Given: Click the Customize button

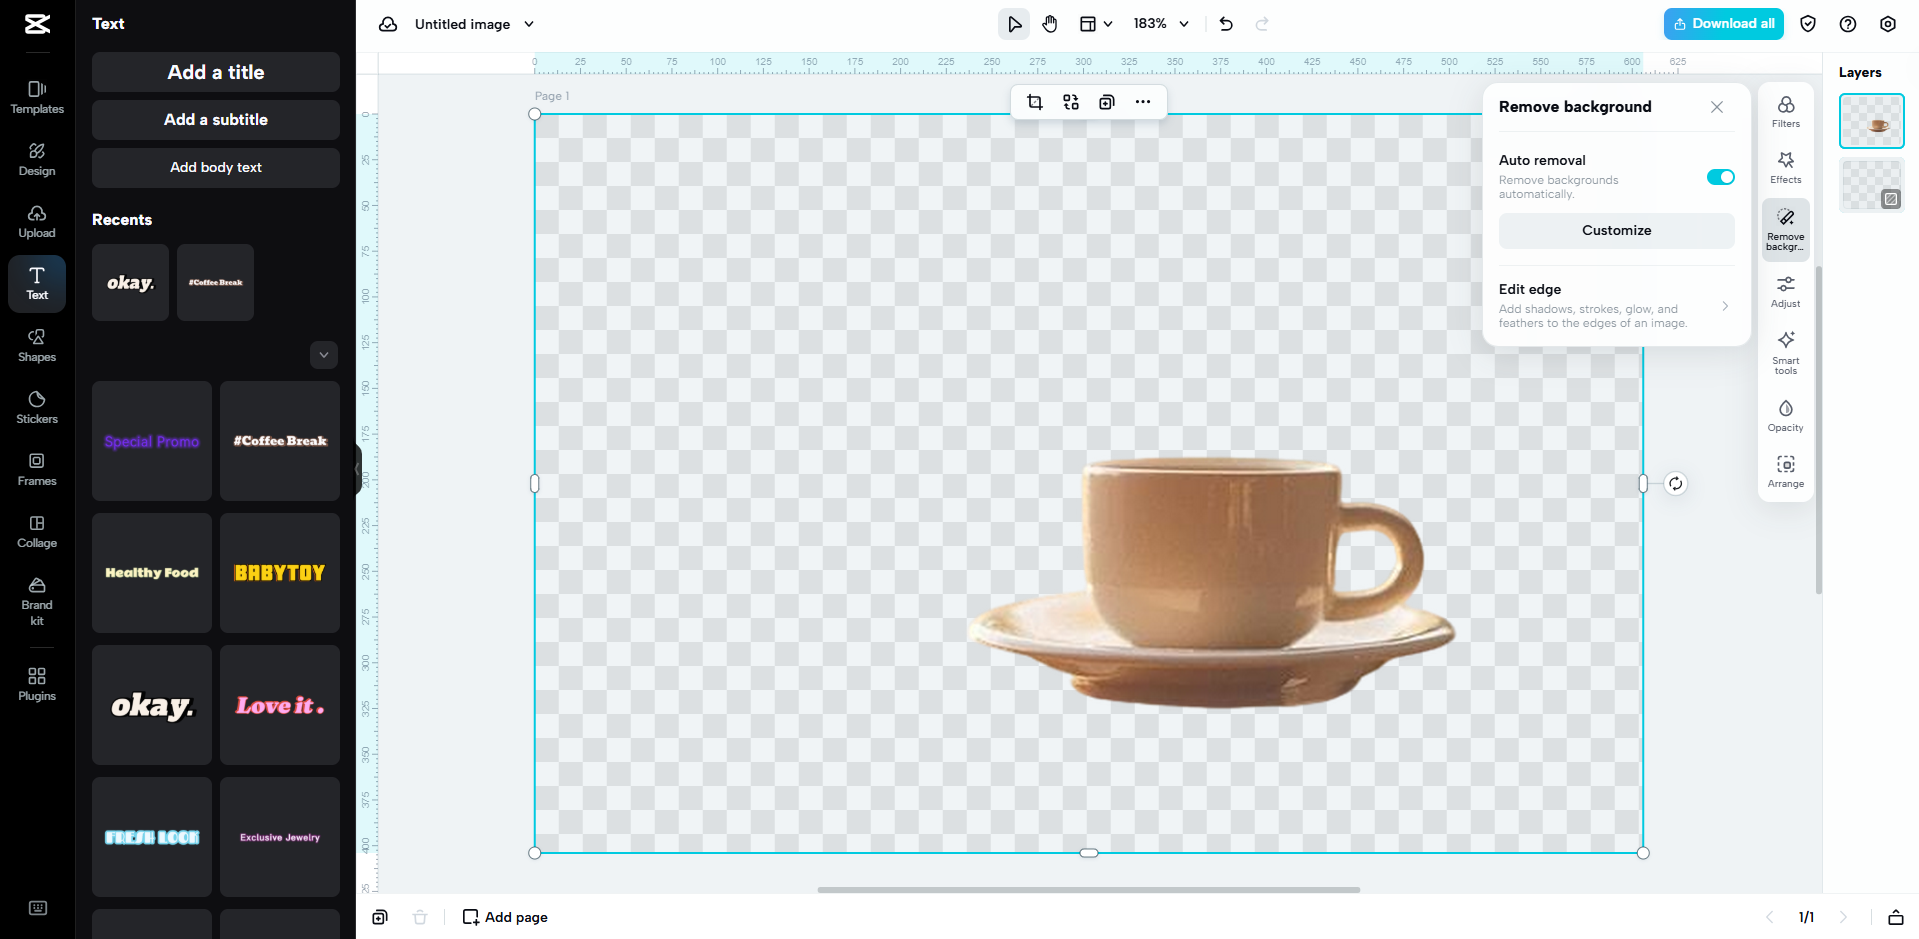Looking at the screenshot, I should [x=1616, y=230].
